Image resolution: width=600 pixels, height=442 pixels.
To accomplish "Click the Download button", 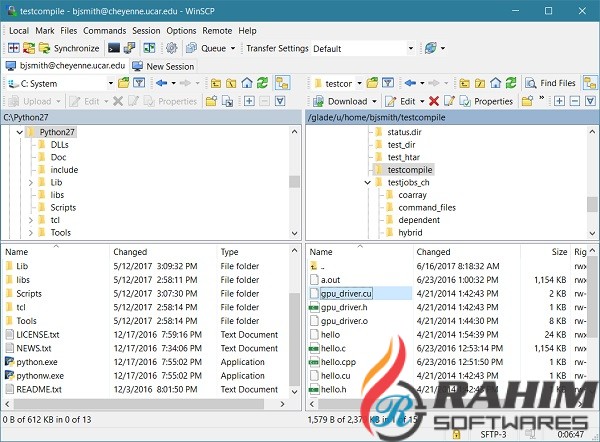I will [x=340, y=101].
